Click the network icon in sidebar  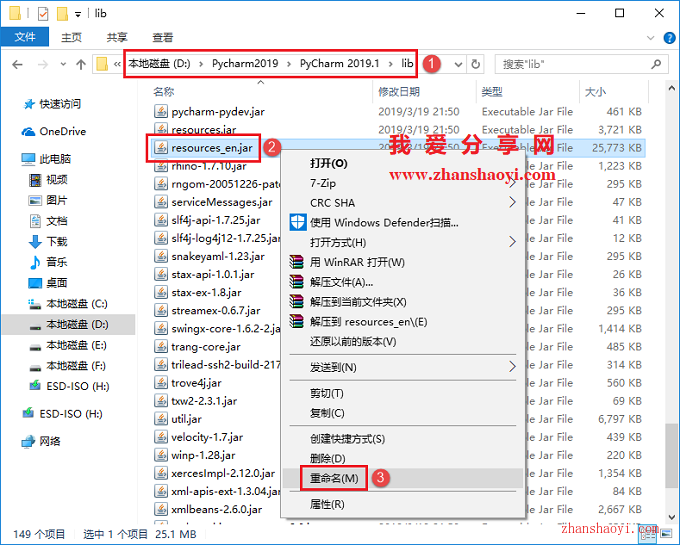(x=28, y=441)
